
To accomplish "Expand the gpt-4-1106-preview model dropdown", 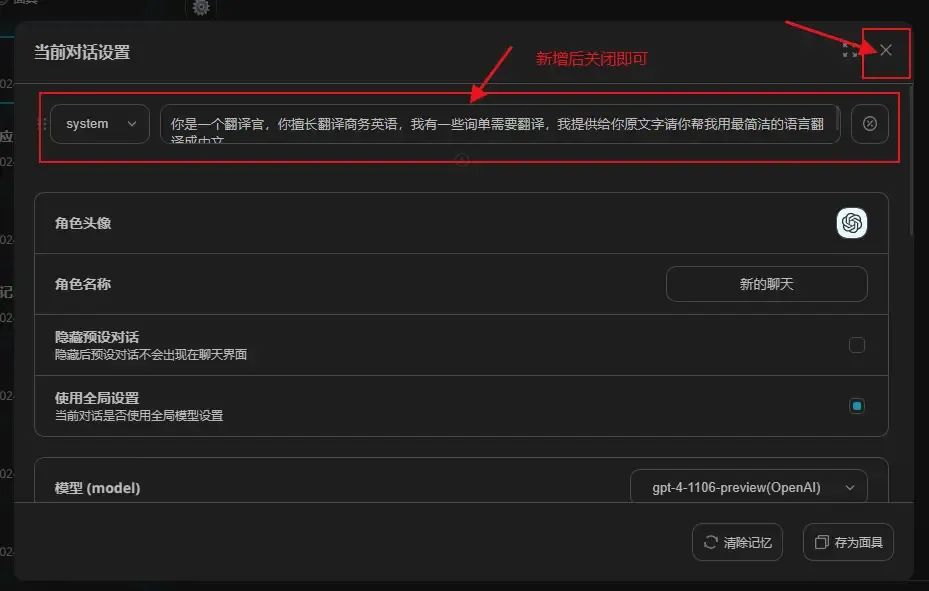I will (x=748, y=488).
